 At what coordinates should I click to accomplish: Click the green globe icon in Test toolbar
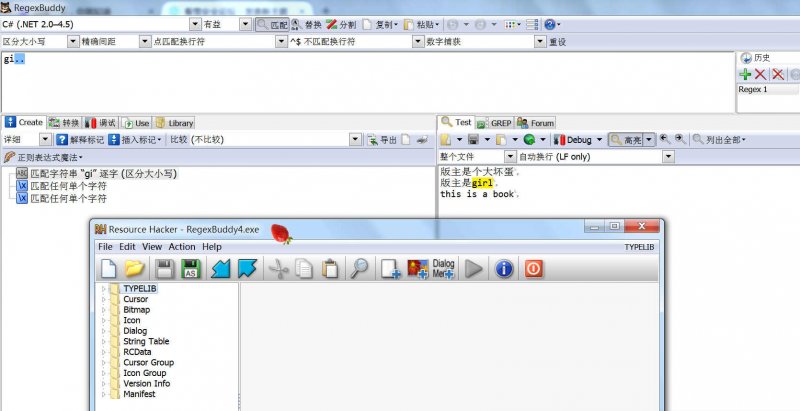pos(529,140)
